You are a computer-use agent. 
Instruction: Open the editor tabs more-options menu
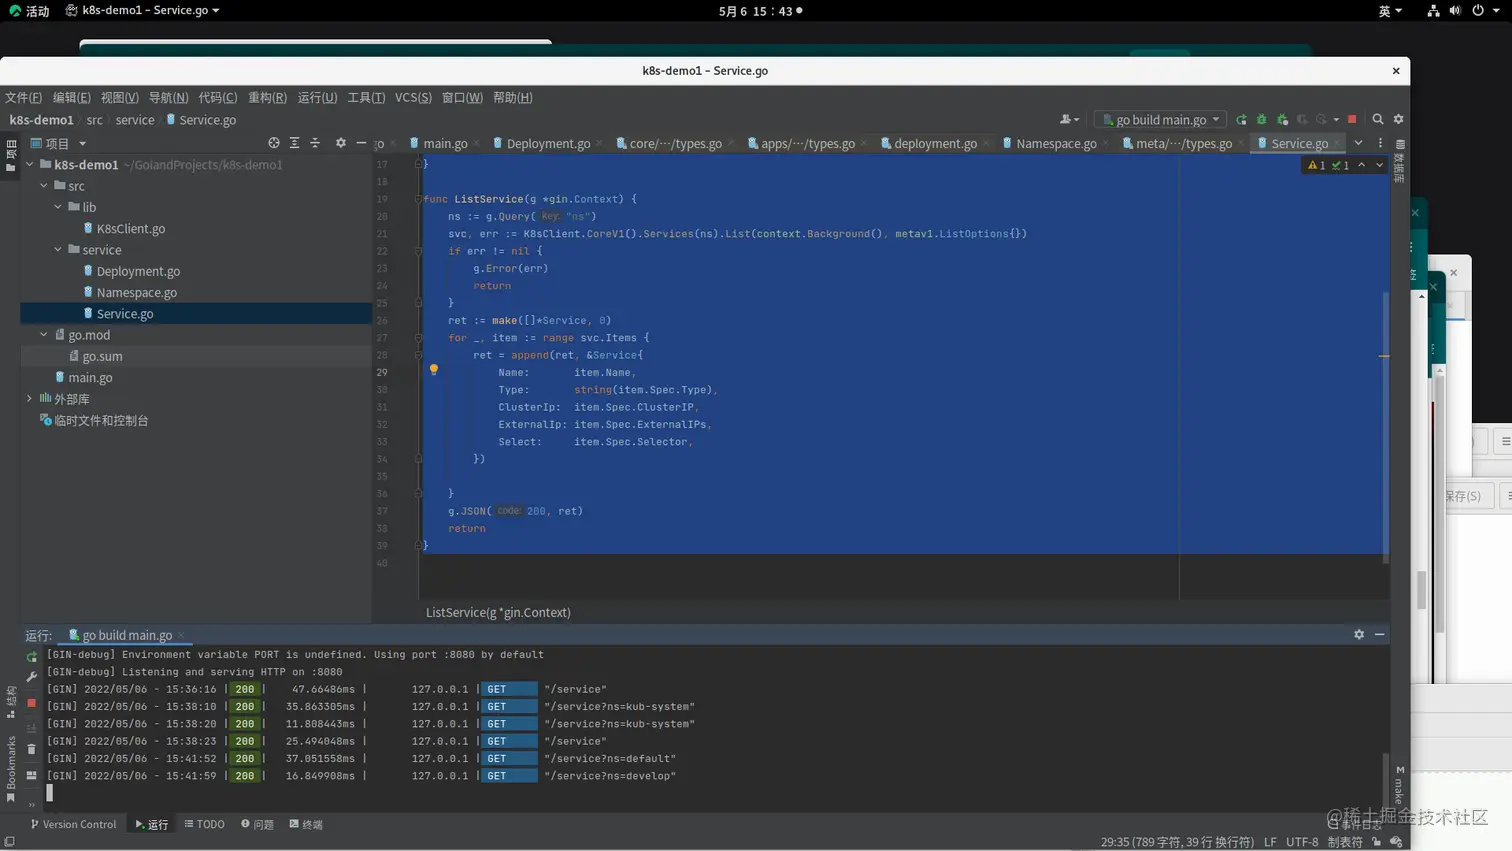1381,143
